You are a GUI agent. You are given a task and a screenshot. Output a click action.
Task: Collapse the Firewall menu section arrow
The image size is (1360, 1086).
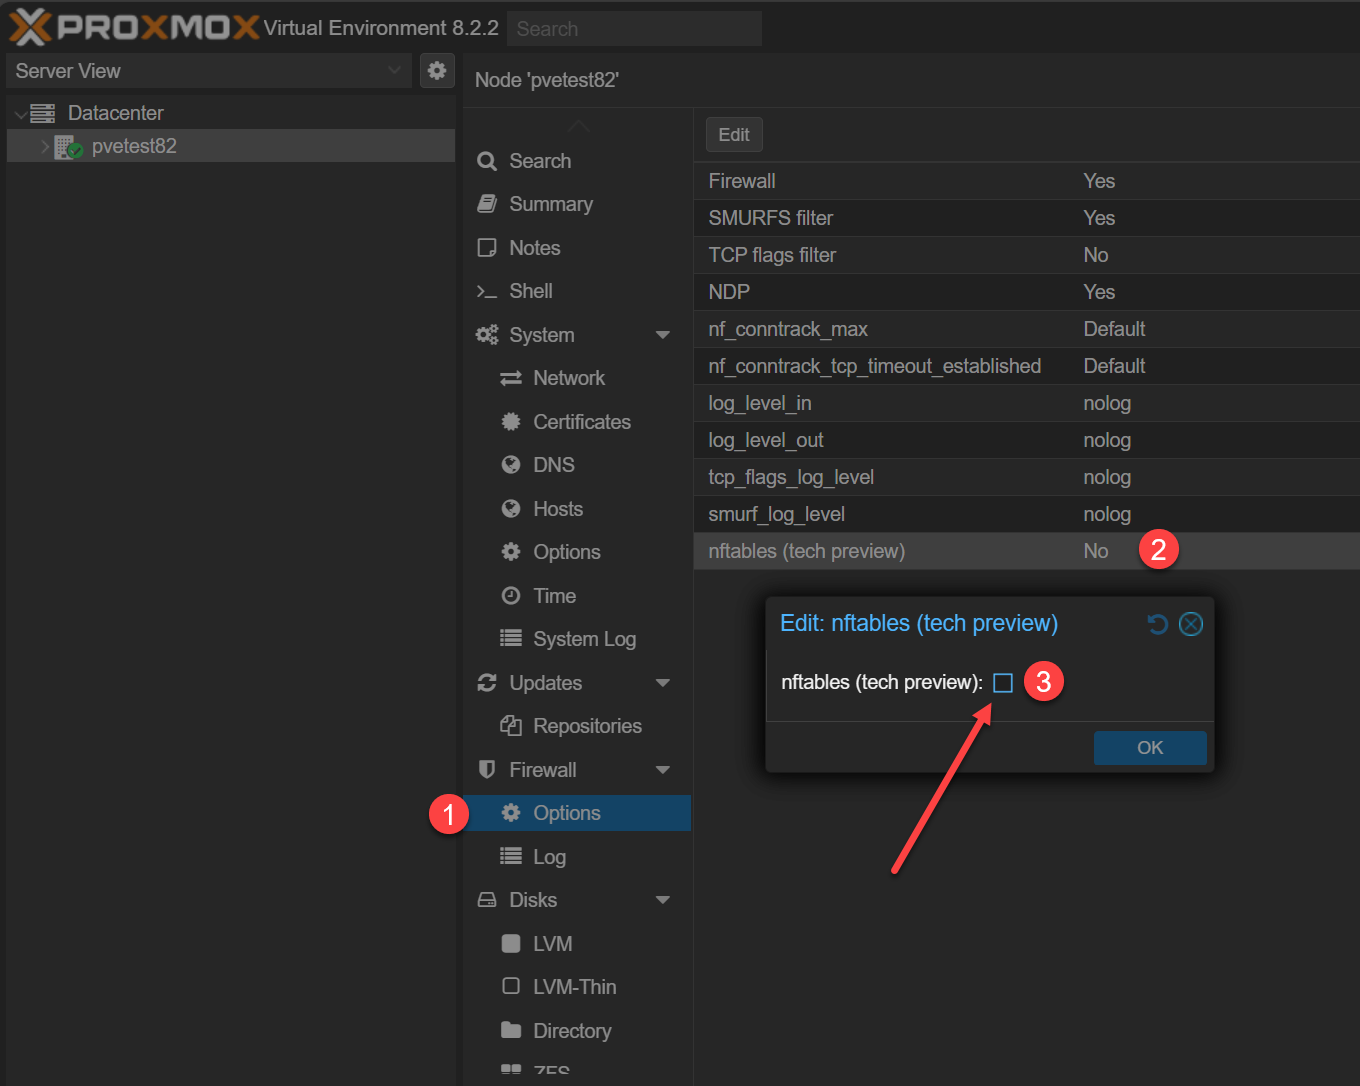coord(663,770)
